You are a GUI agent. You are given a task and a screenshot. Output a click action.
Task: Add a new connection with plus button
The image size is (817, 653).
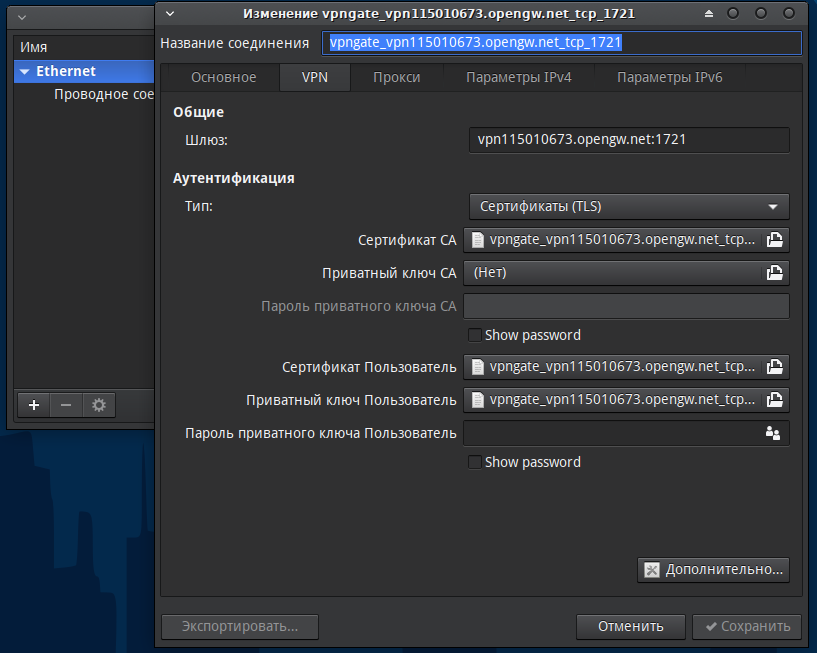(x=34, y=405)
